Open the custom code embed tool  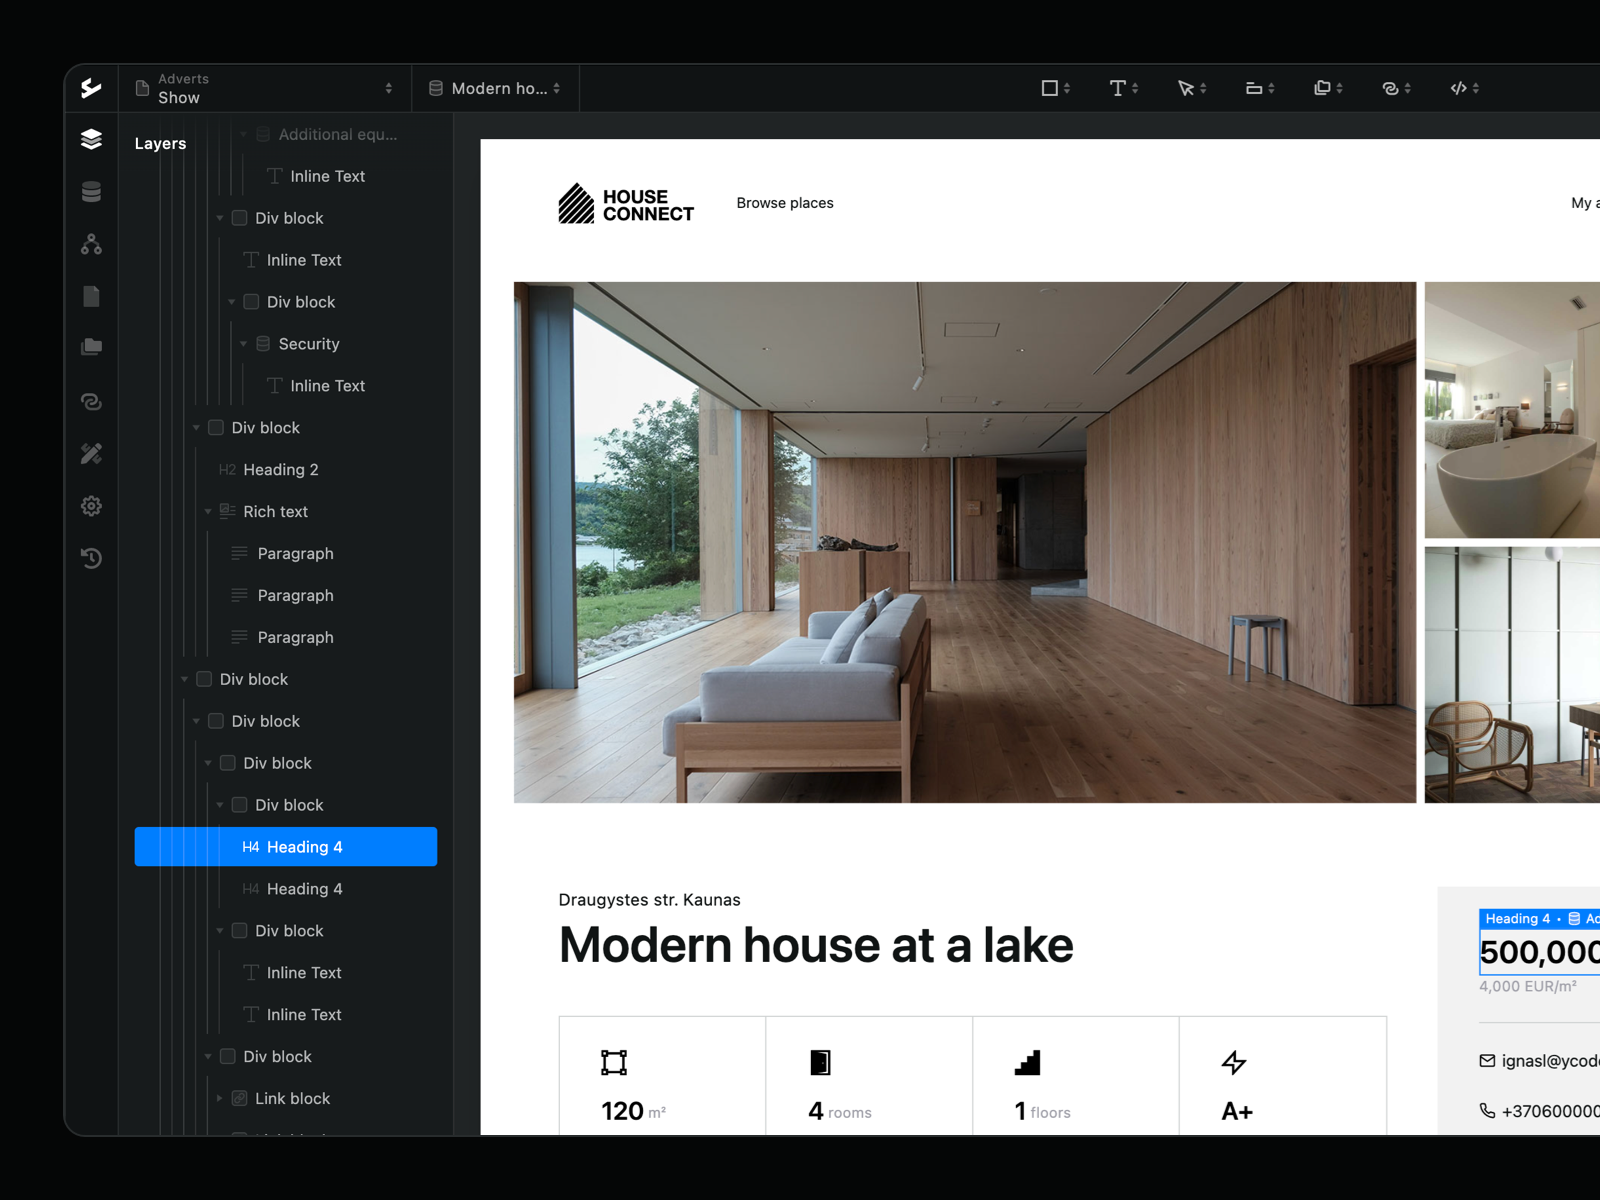(x=1459, y=88)
